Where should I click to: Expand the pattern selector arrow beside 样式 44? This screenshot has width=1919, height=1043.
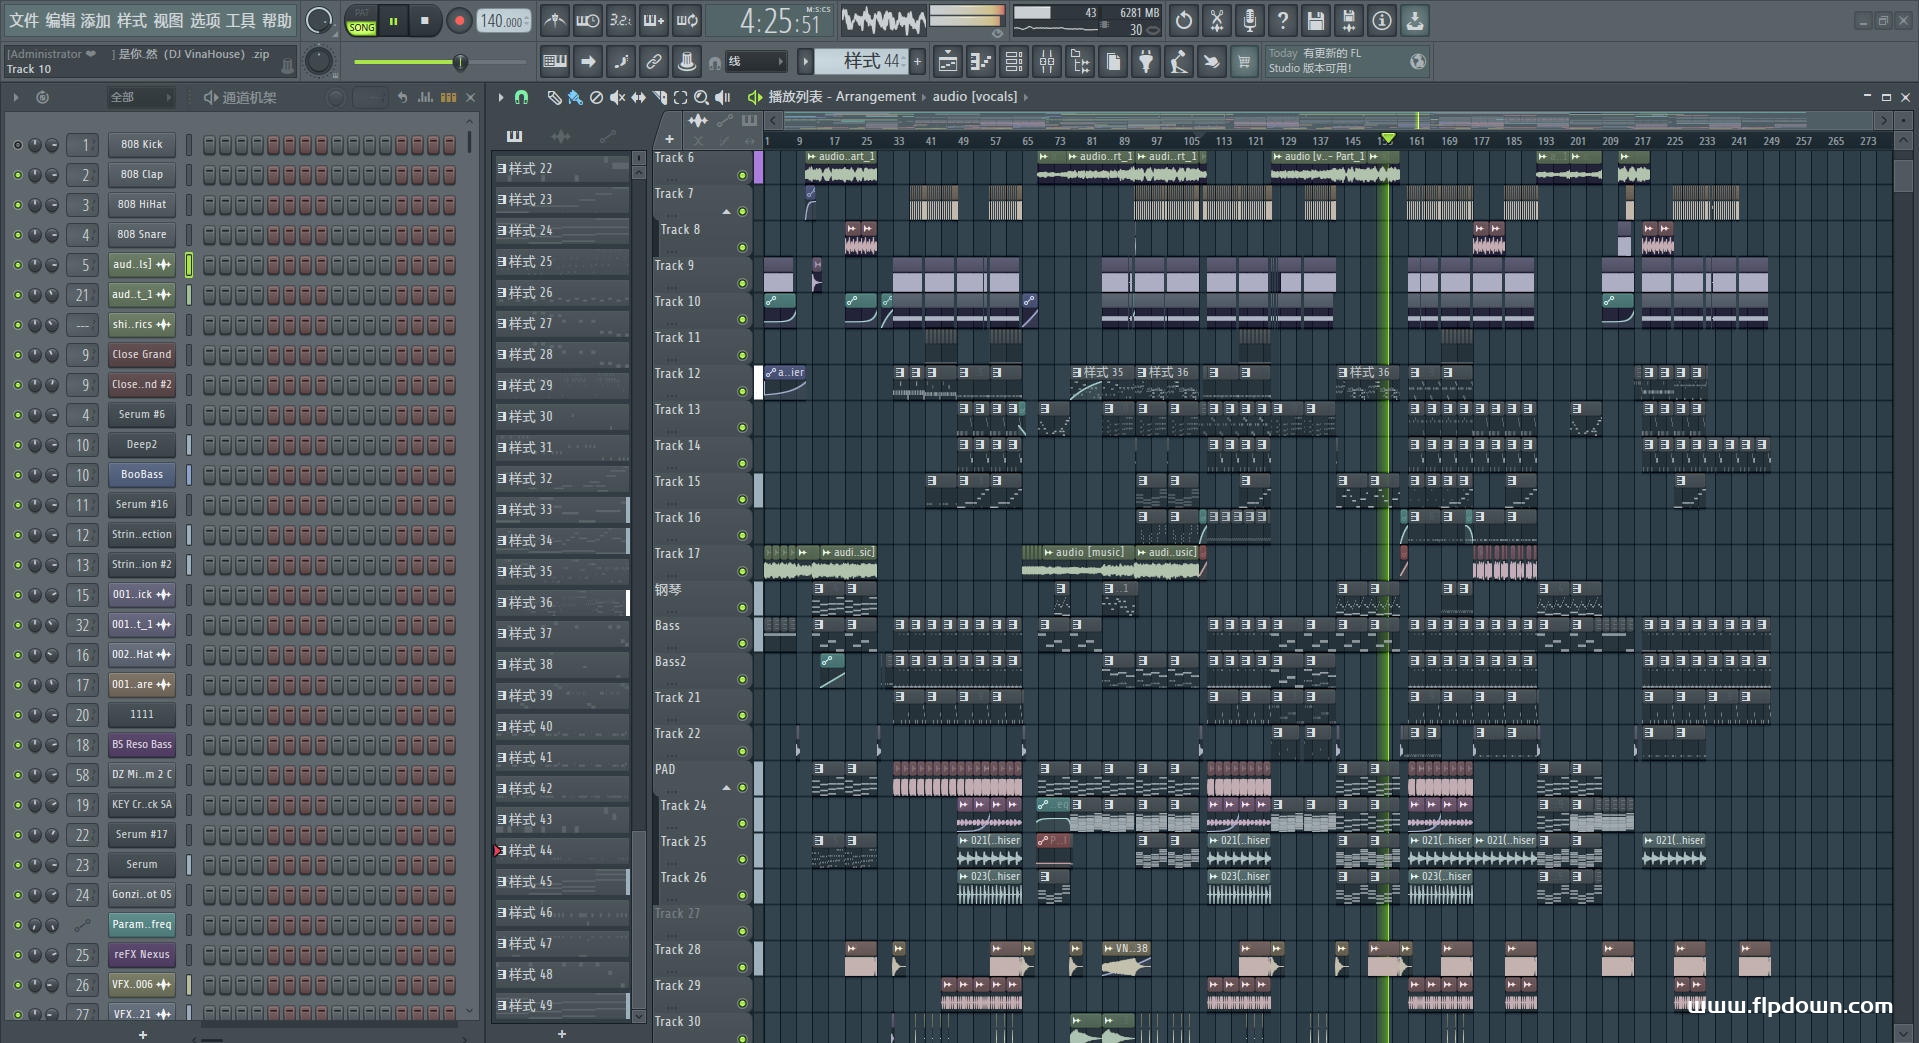click(x=805, y=62)
